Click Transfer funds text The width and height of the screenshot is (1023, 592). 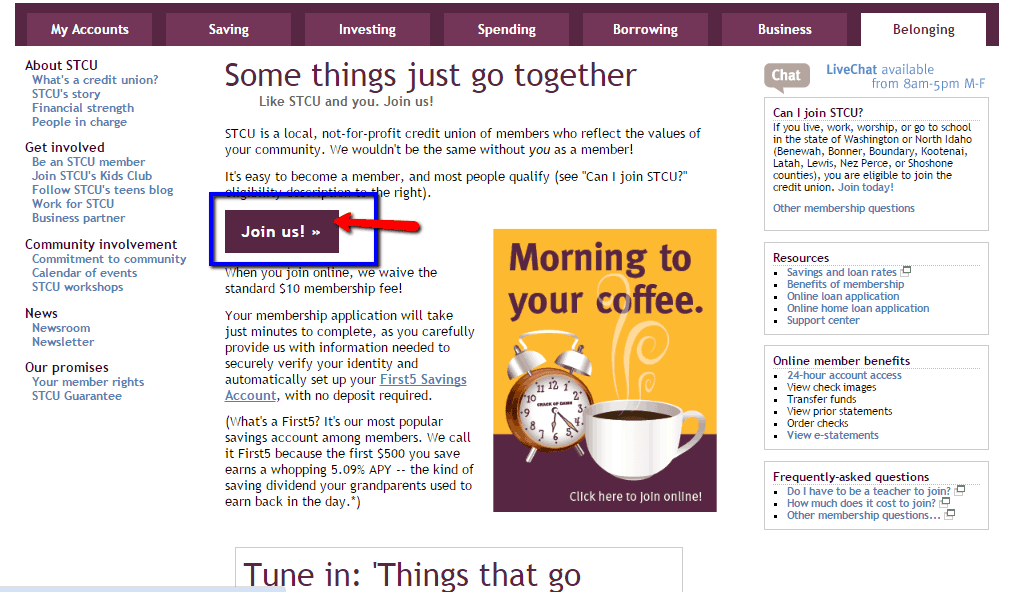click(821, 399)
